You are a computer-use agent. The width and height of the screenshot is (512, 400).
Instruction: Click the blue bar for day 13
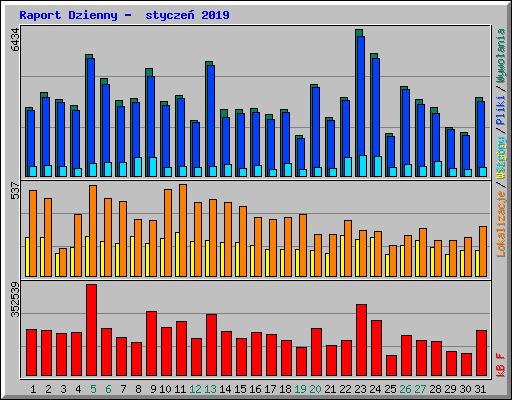211,121
